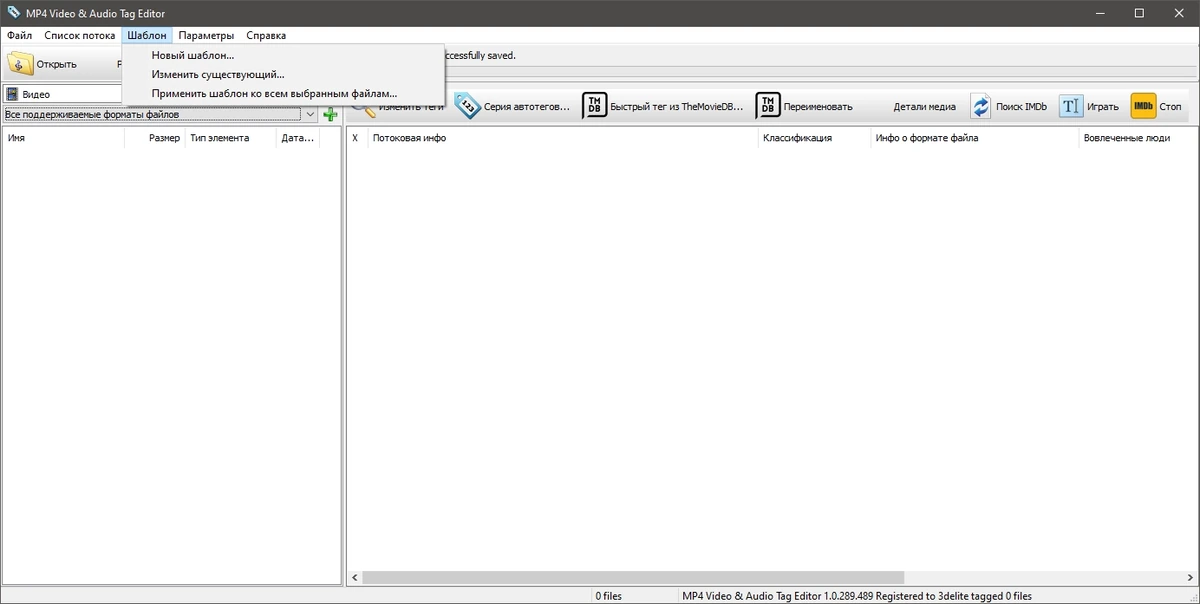Click the horizontal scrollbar thumb in tag table
The height and width of the screenshot is (604, 1200).
[633, 578]
